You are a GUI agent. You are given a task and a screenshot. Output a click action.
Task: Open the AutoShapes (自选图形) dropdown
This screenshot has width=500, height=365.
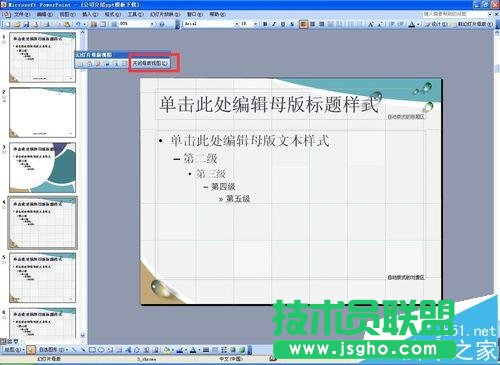(x=53, y=350)
